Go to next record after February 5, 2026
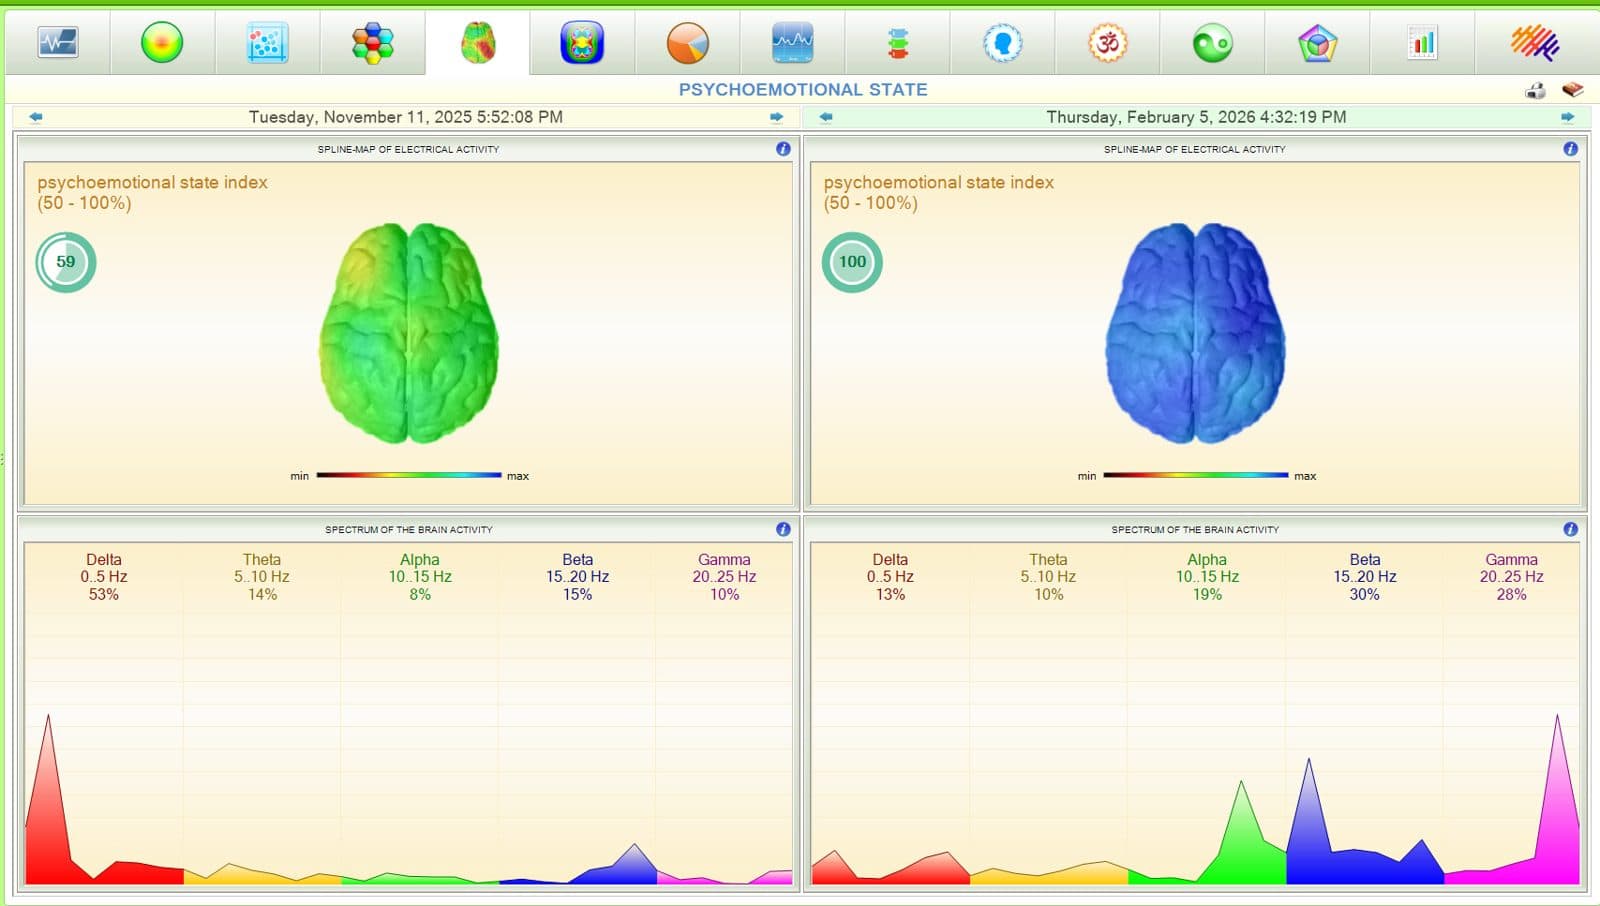The width and height of the screenshot is (1600, 906). 1567,117
